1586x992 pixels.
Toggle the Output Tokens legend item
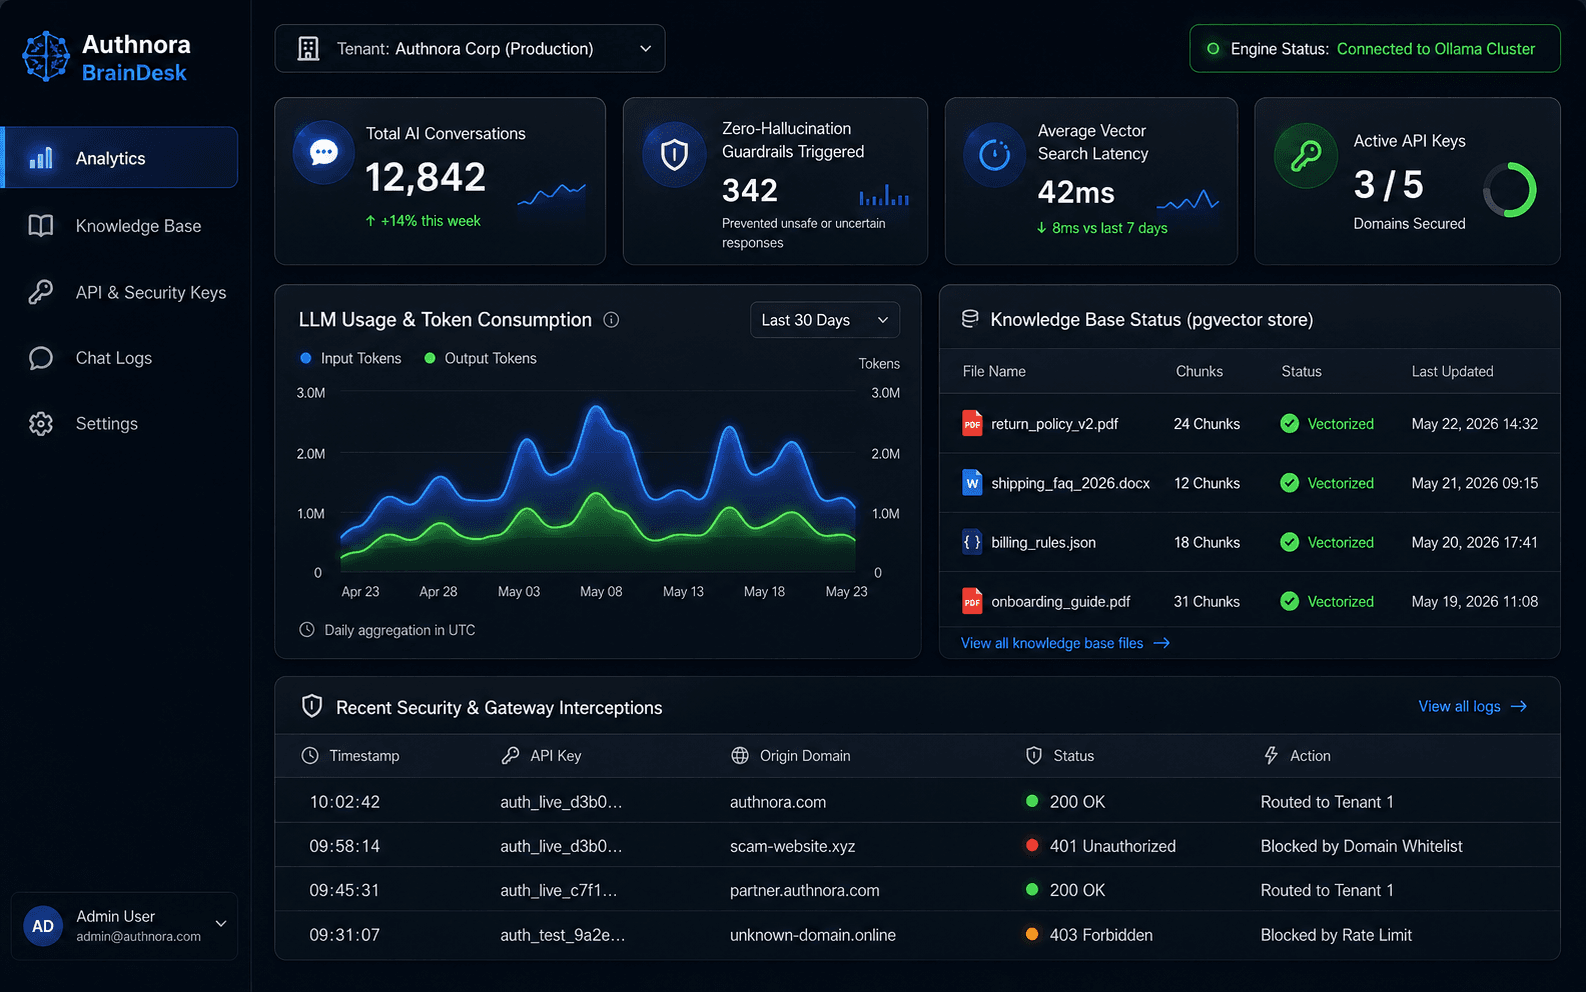click(x=480, y=358)
